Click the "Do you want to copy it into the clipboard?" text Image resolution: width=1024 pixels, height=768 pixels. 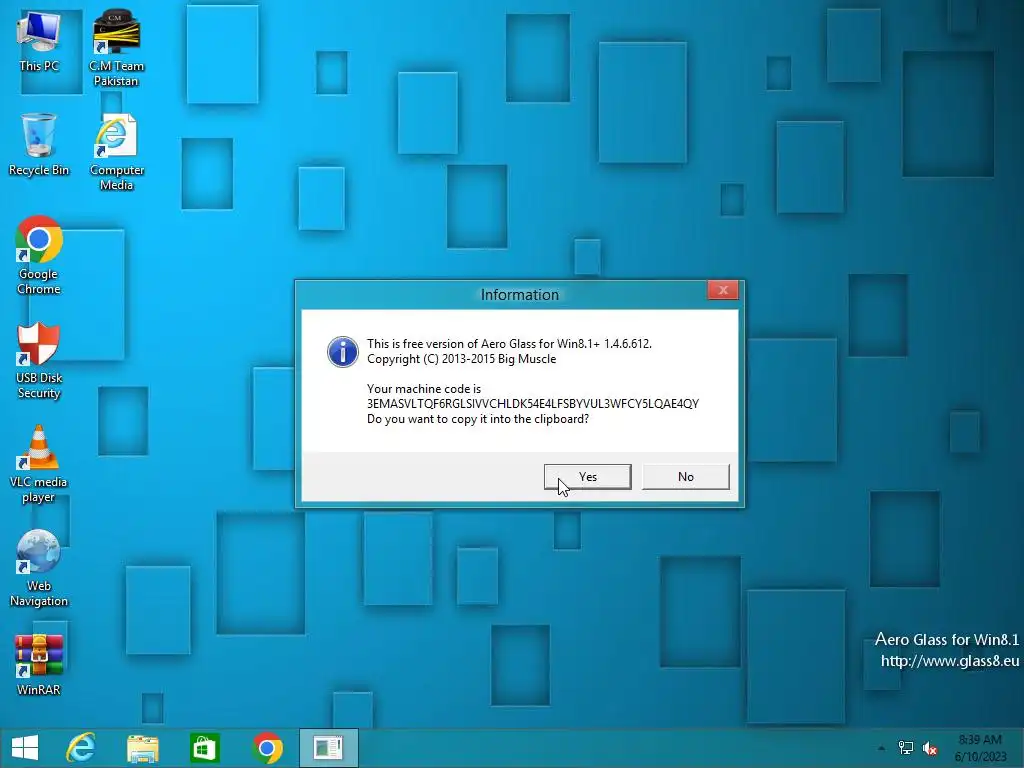tap(478, 419)
